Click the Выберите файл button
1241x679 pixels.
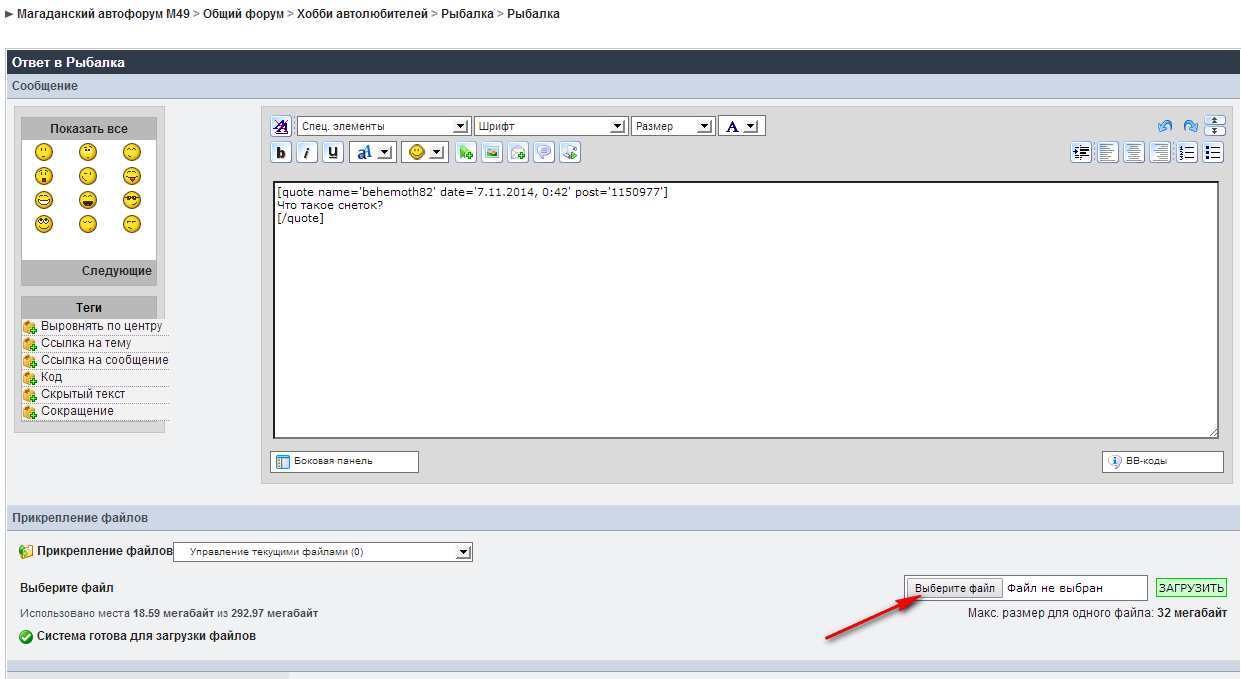coord(955,588)
